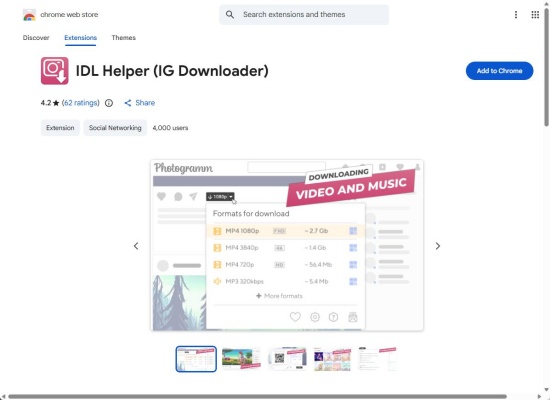Click the search magnifier icon

click(x=230, y=14)
